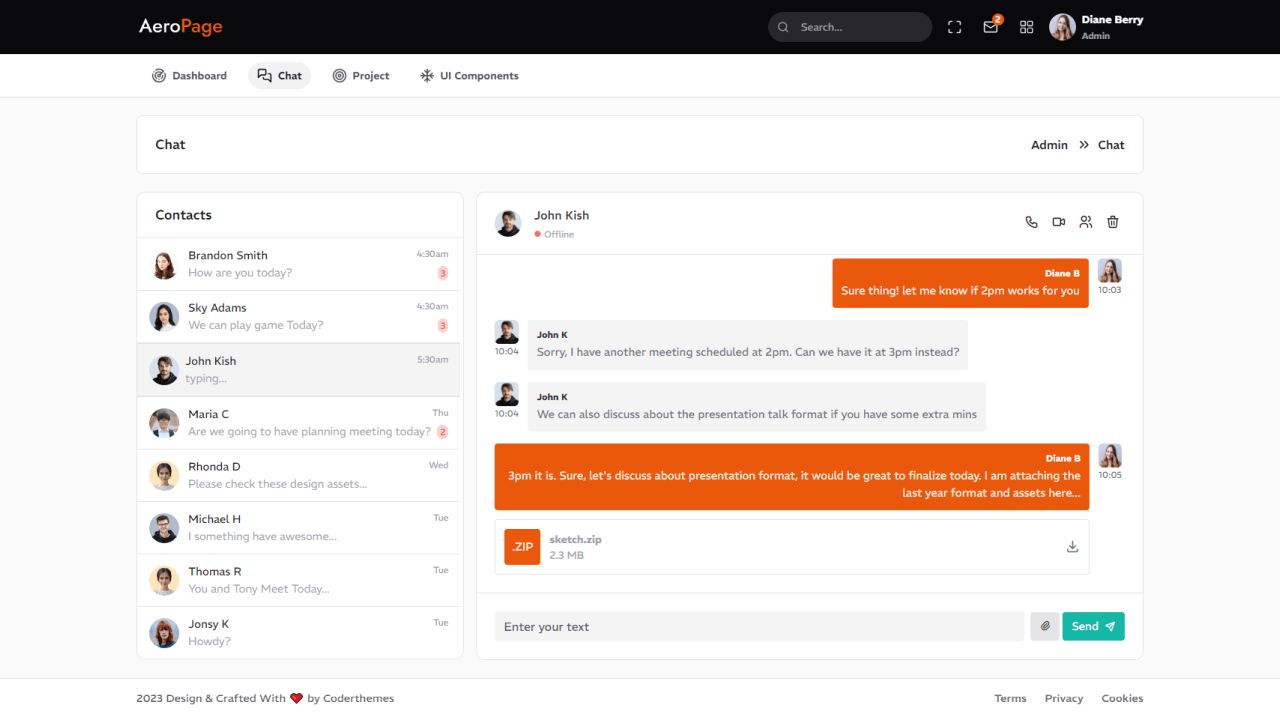Start a voice call with John Kish
1280x720 pixels.
[1031, 222]
